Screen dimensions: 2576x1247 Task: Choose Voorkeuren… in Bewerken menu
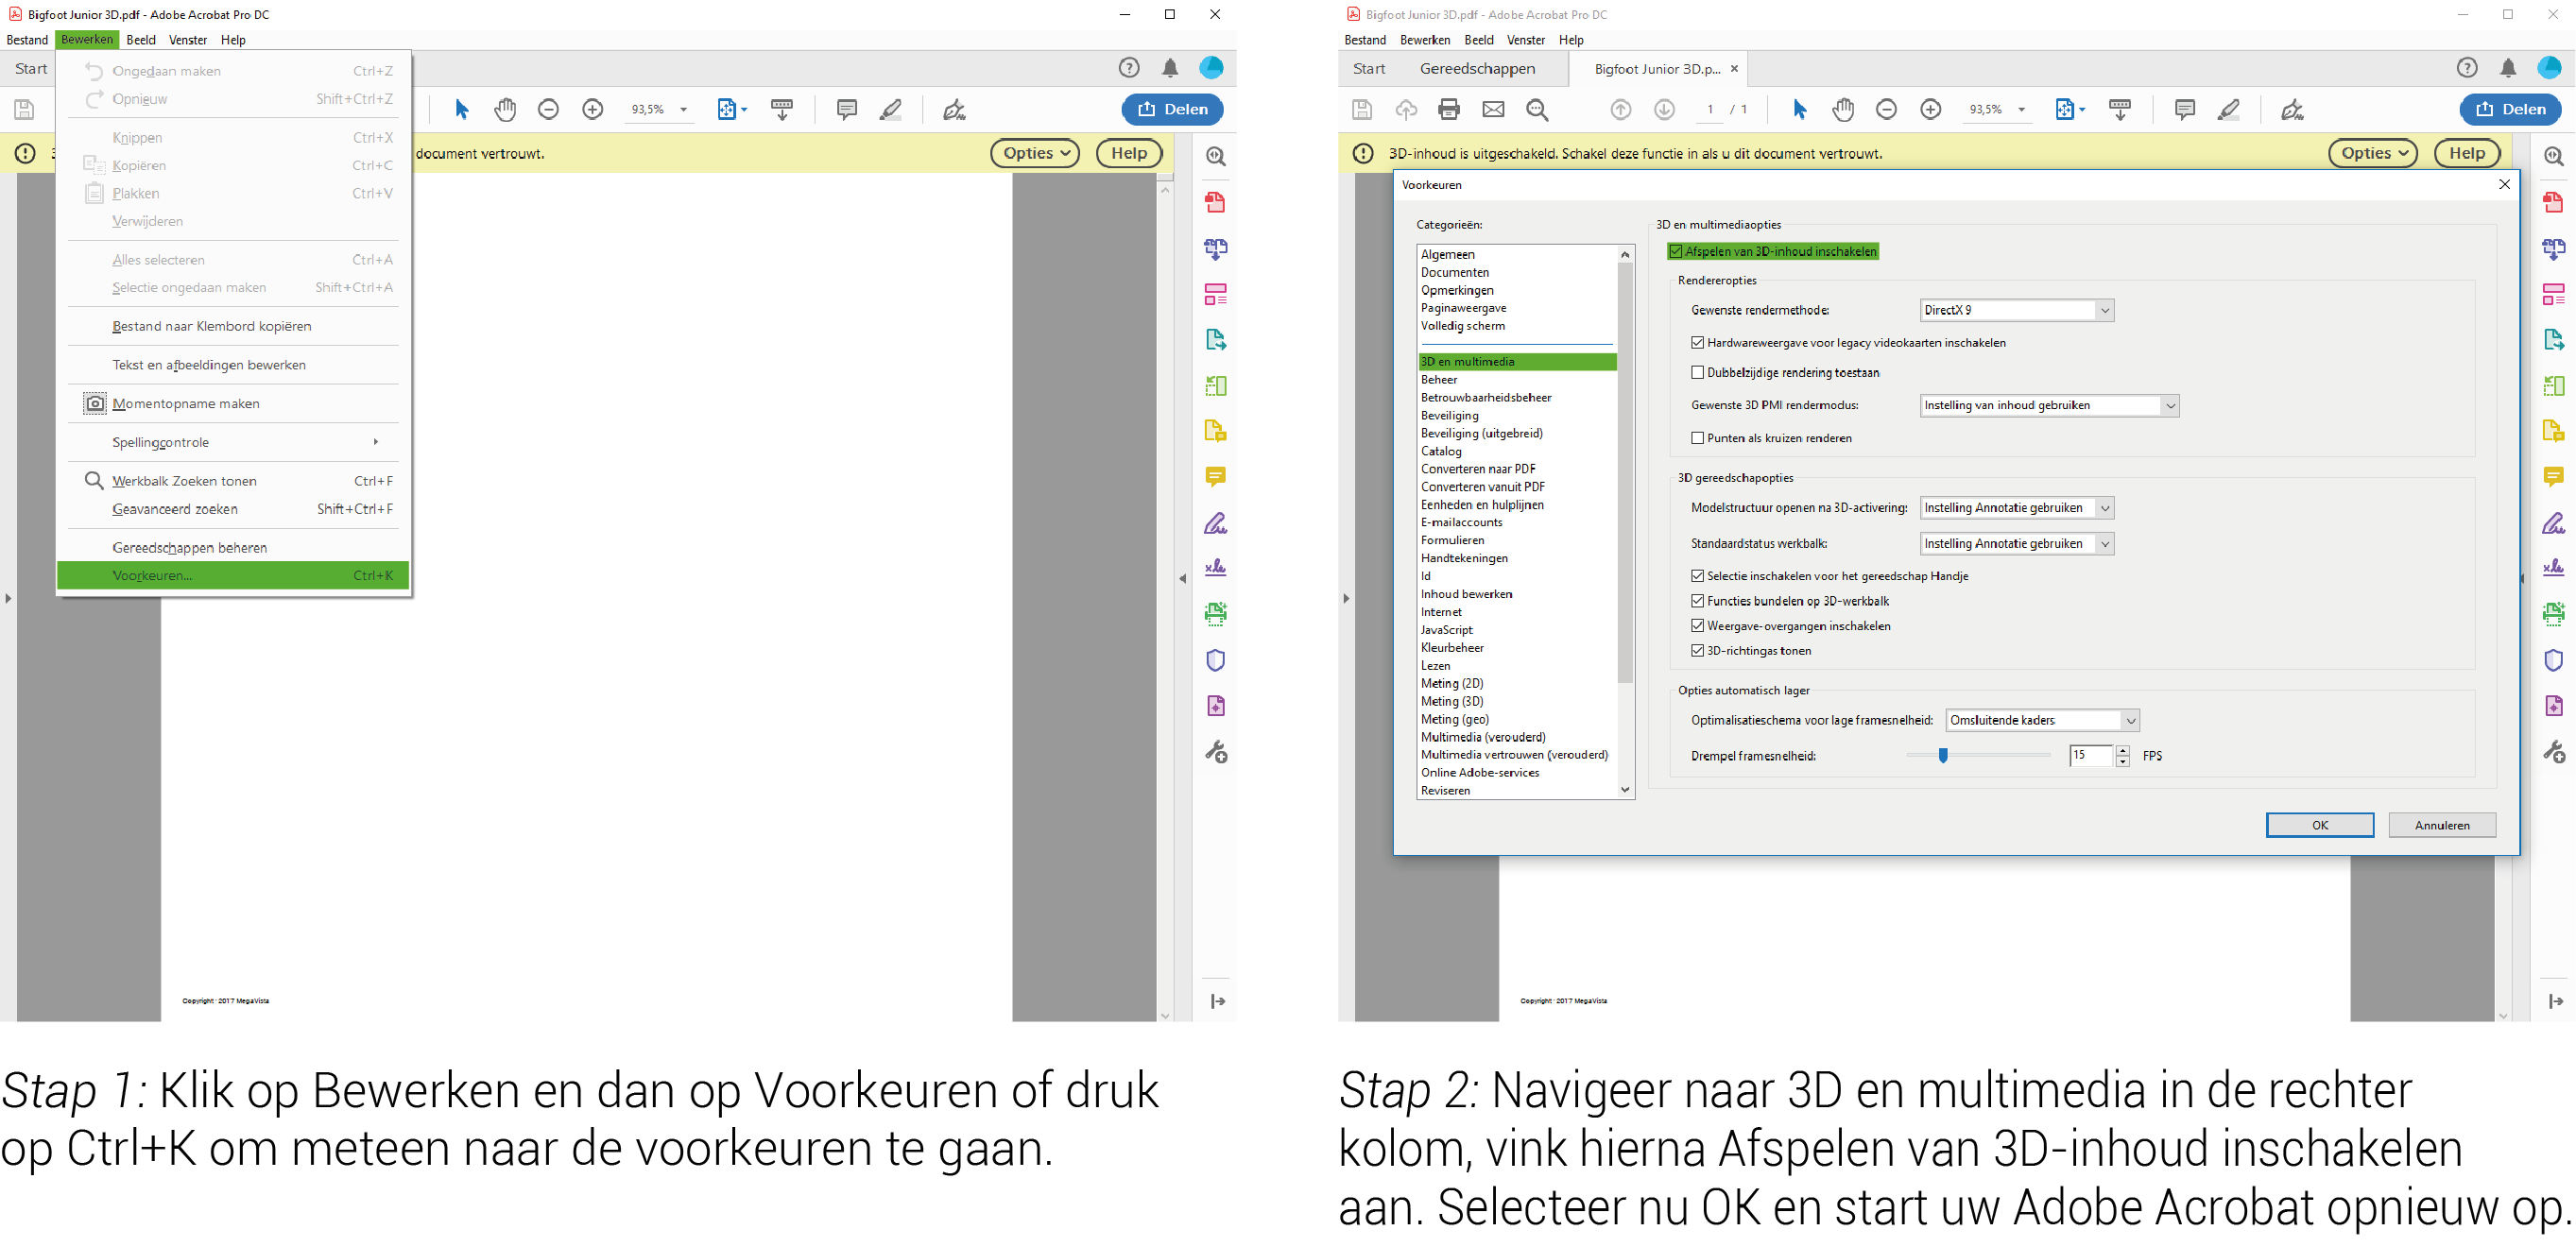(233, 576)
